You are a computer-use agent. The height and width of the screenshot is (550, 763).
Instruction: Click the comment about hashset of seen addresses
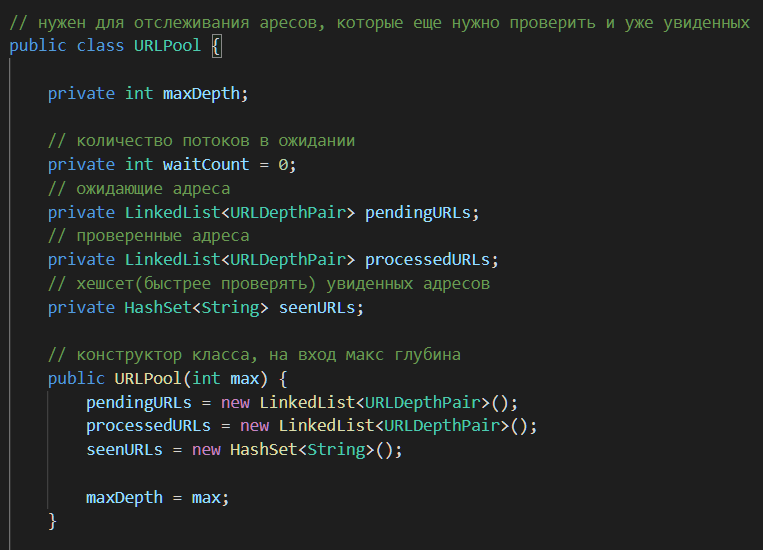pyautogui.click(x=269, y=284)
